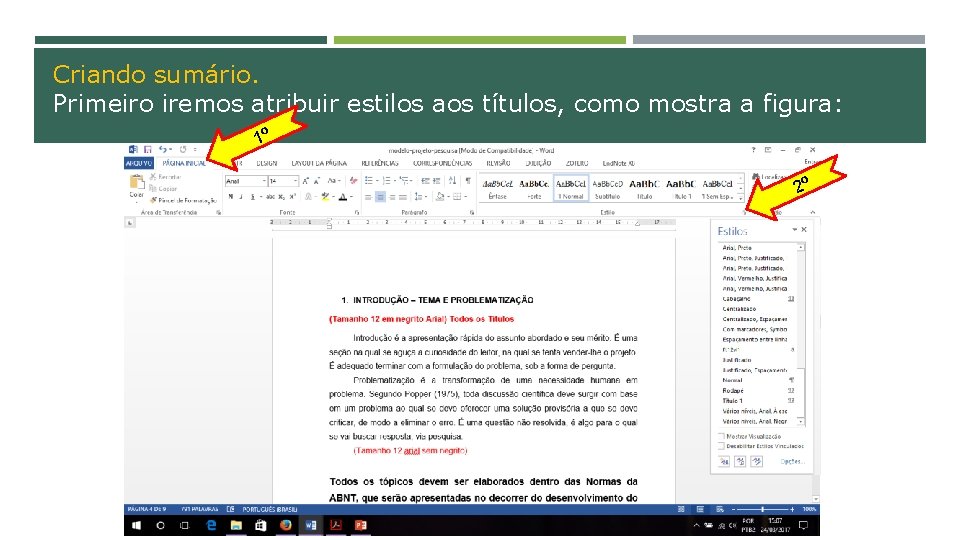Click the justify text icon

point(403,197)
